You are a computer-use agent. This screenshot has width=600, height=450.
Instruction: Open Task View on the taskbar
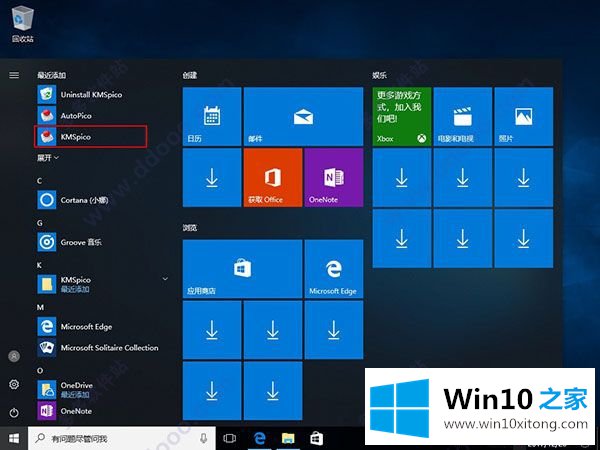(230, 438)
